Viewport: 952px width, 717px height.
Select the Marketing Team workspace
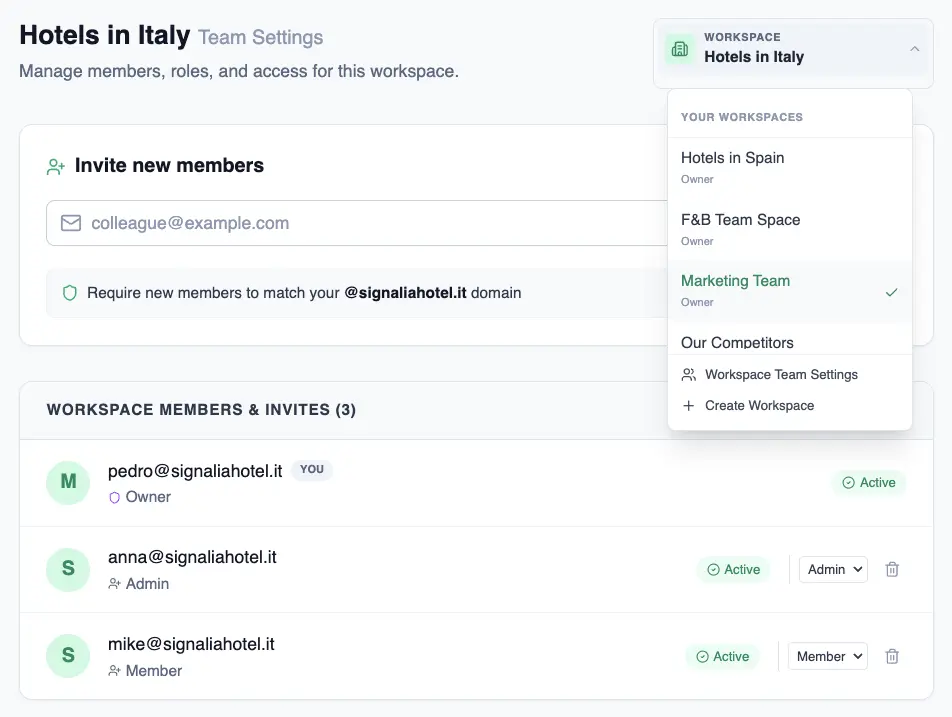(789, 291)
